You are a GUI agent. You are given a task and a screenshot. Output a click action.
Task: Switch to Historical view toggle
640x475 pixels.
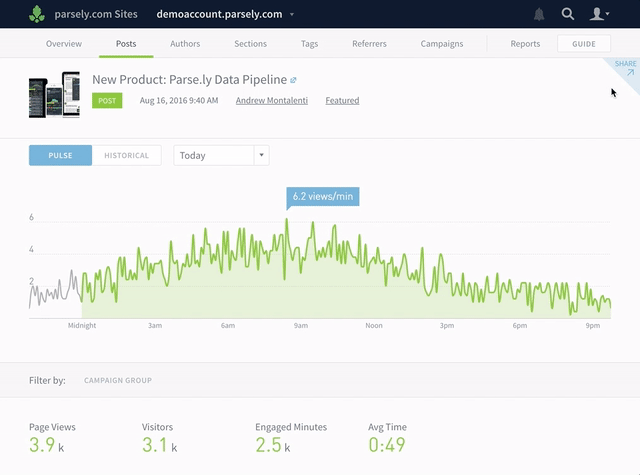[126, 155]
